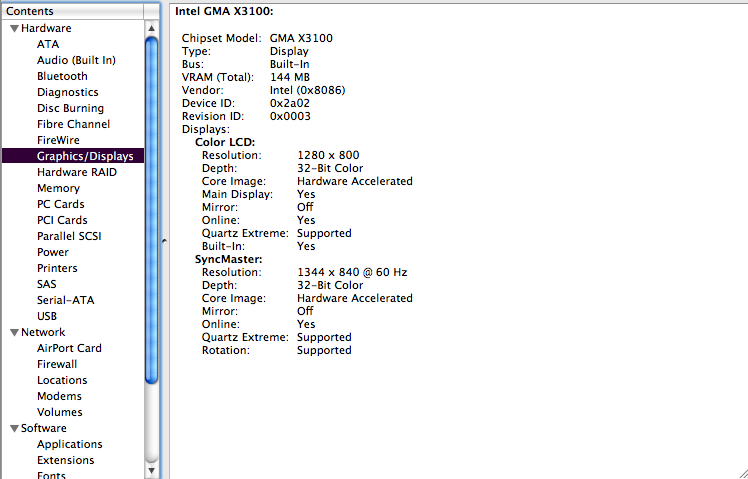Screen dimensions: 748x479
Task: Click the Network category label
Action: tap(43, 332)
